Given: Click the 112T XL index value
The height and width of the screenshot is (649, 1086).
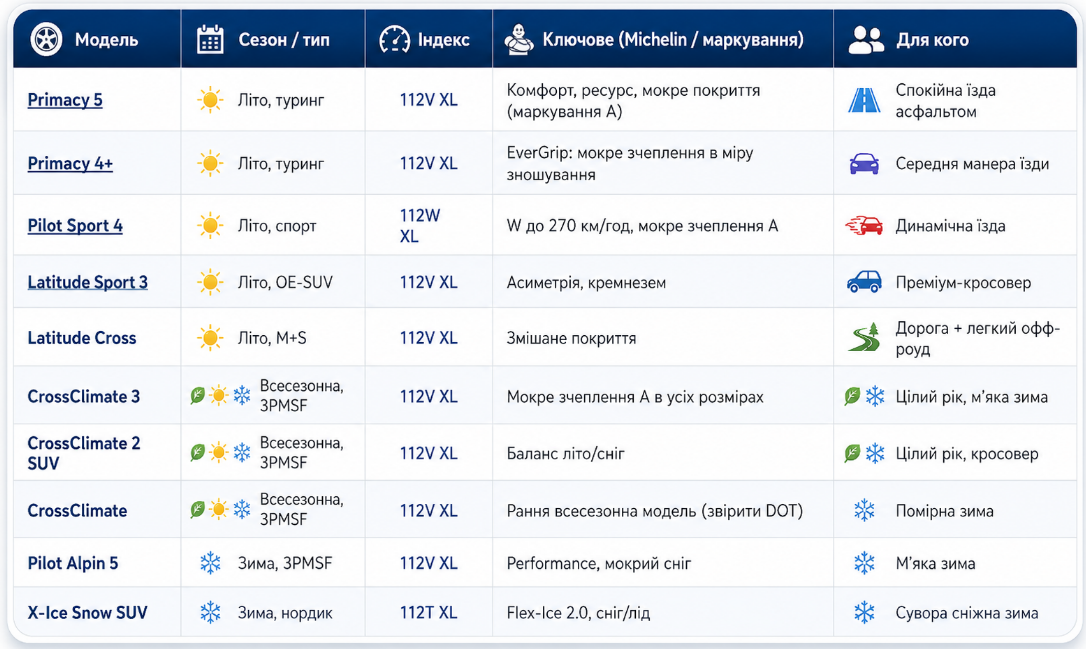Looking at the screenshot, I should click(429, 613).
